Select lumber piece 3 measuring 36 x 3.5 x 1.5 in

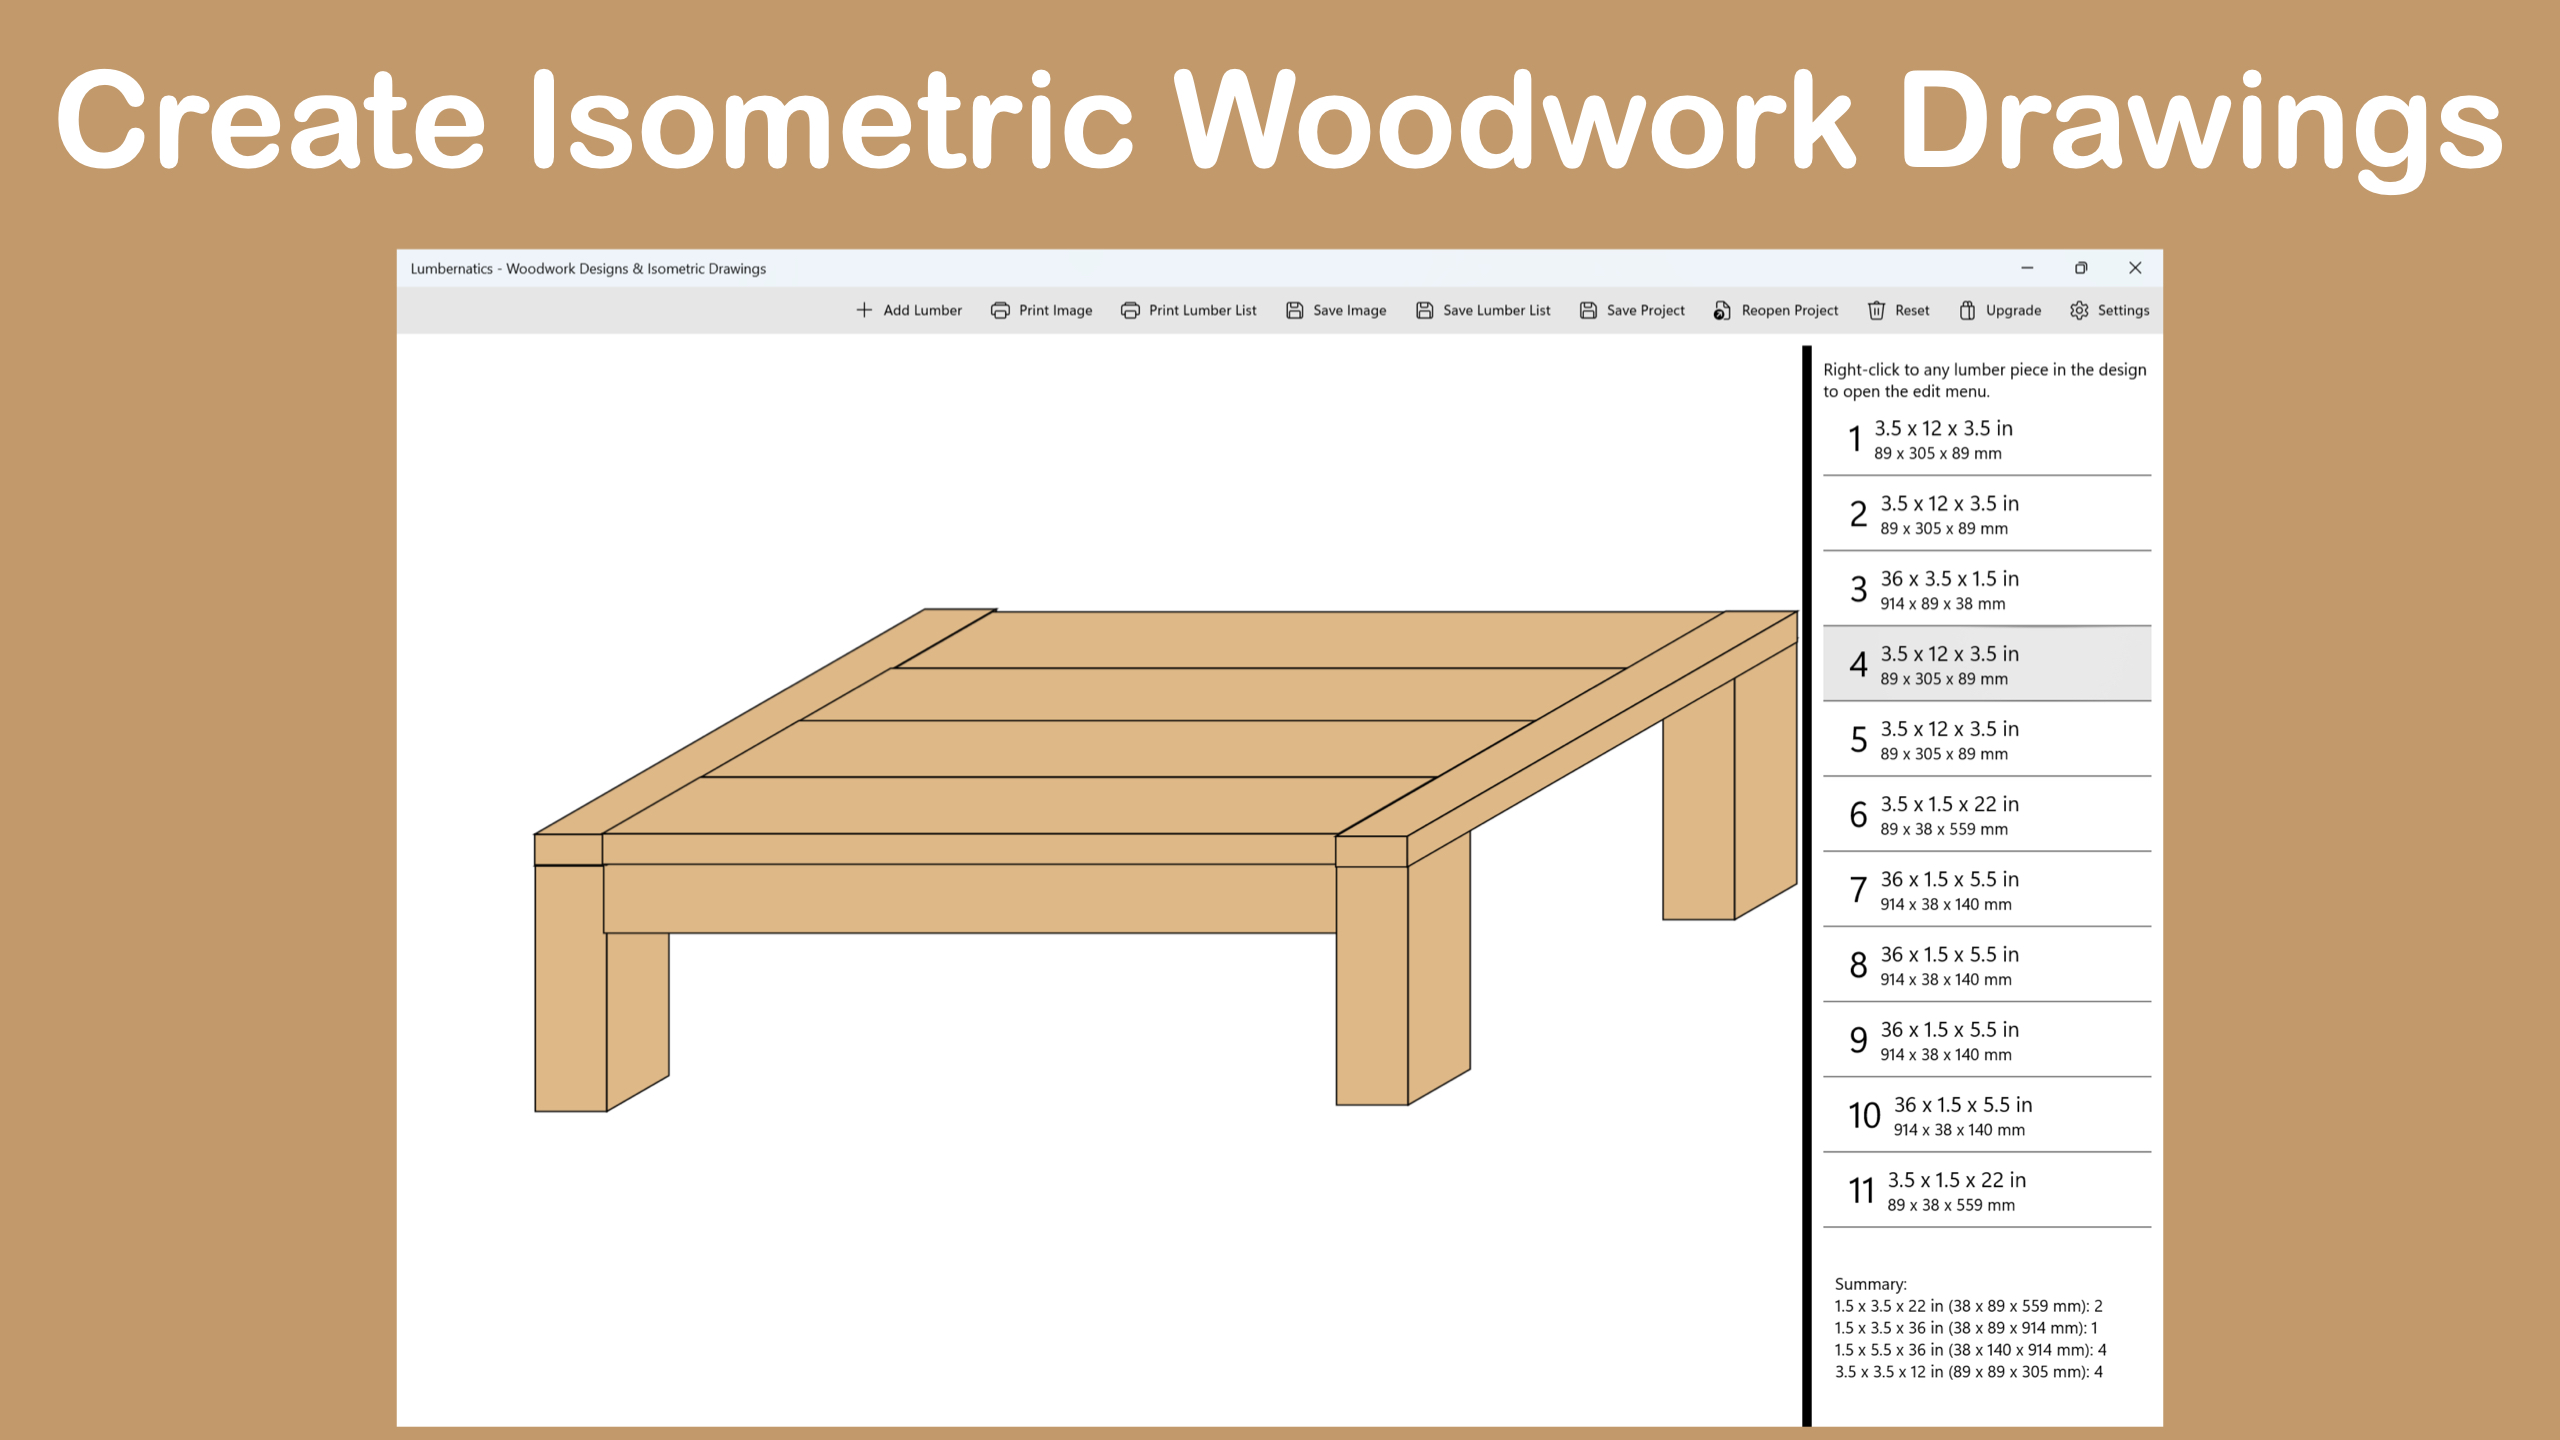coord(1985,588)
